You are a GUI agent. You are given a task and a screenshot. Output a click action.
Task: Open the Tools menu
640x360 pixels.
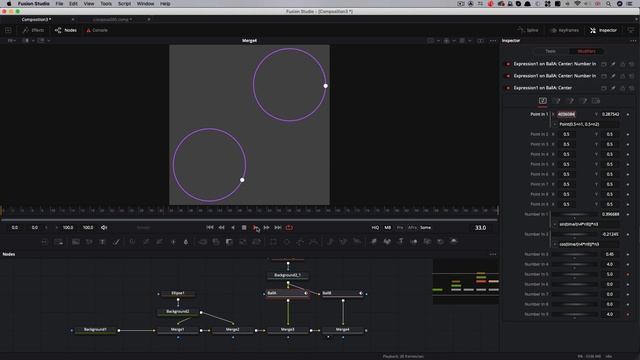coord(106,4)
